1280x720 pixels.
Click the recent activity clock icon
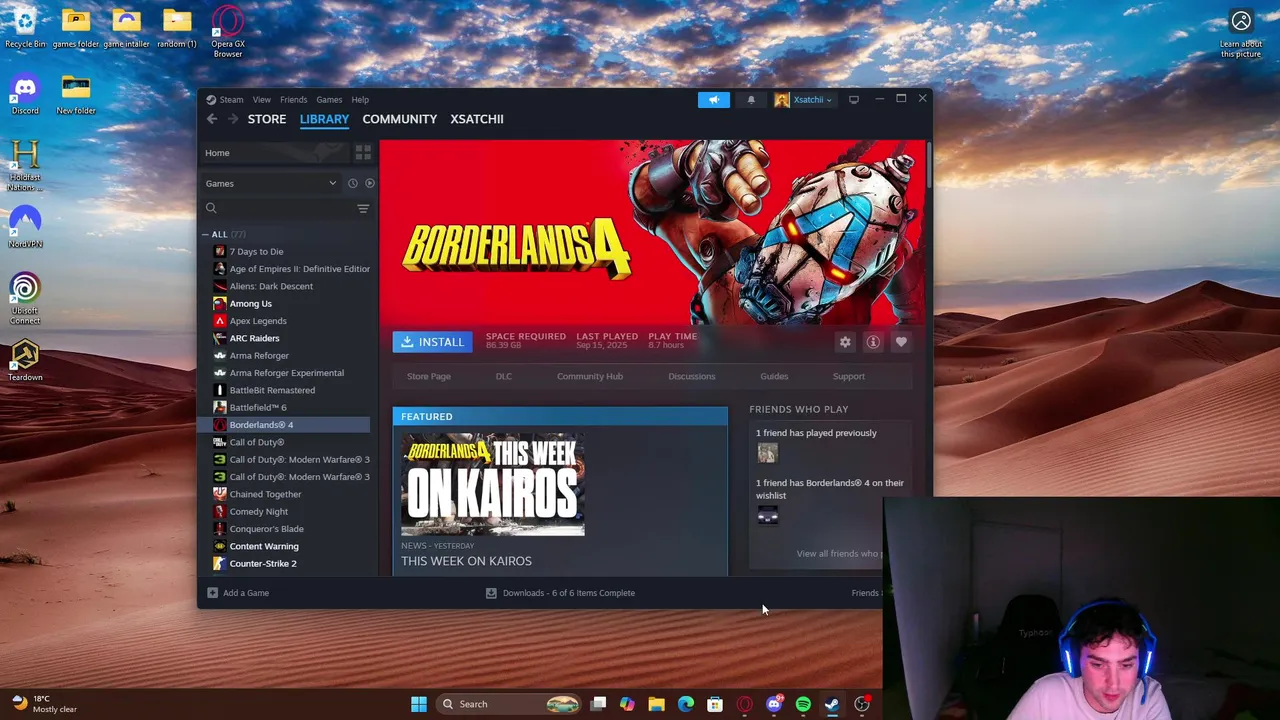[x=352, y=183]
